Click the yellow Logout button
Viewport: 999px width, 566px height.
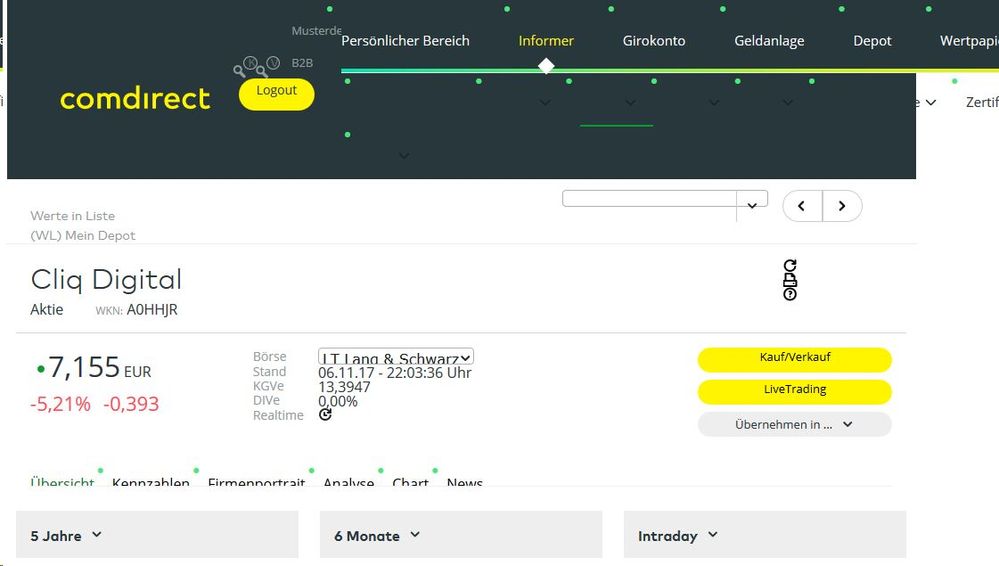(x=276, y=93)
